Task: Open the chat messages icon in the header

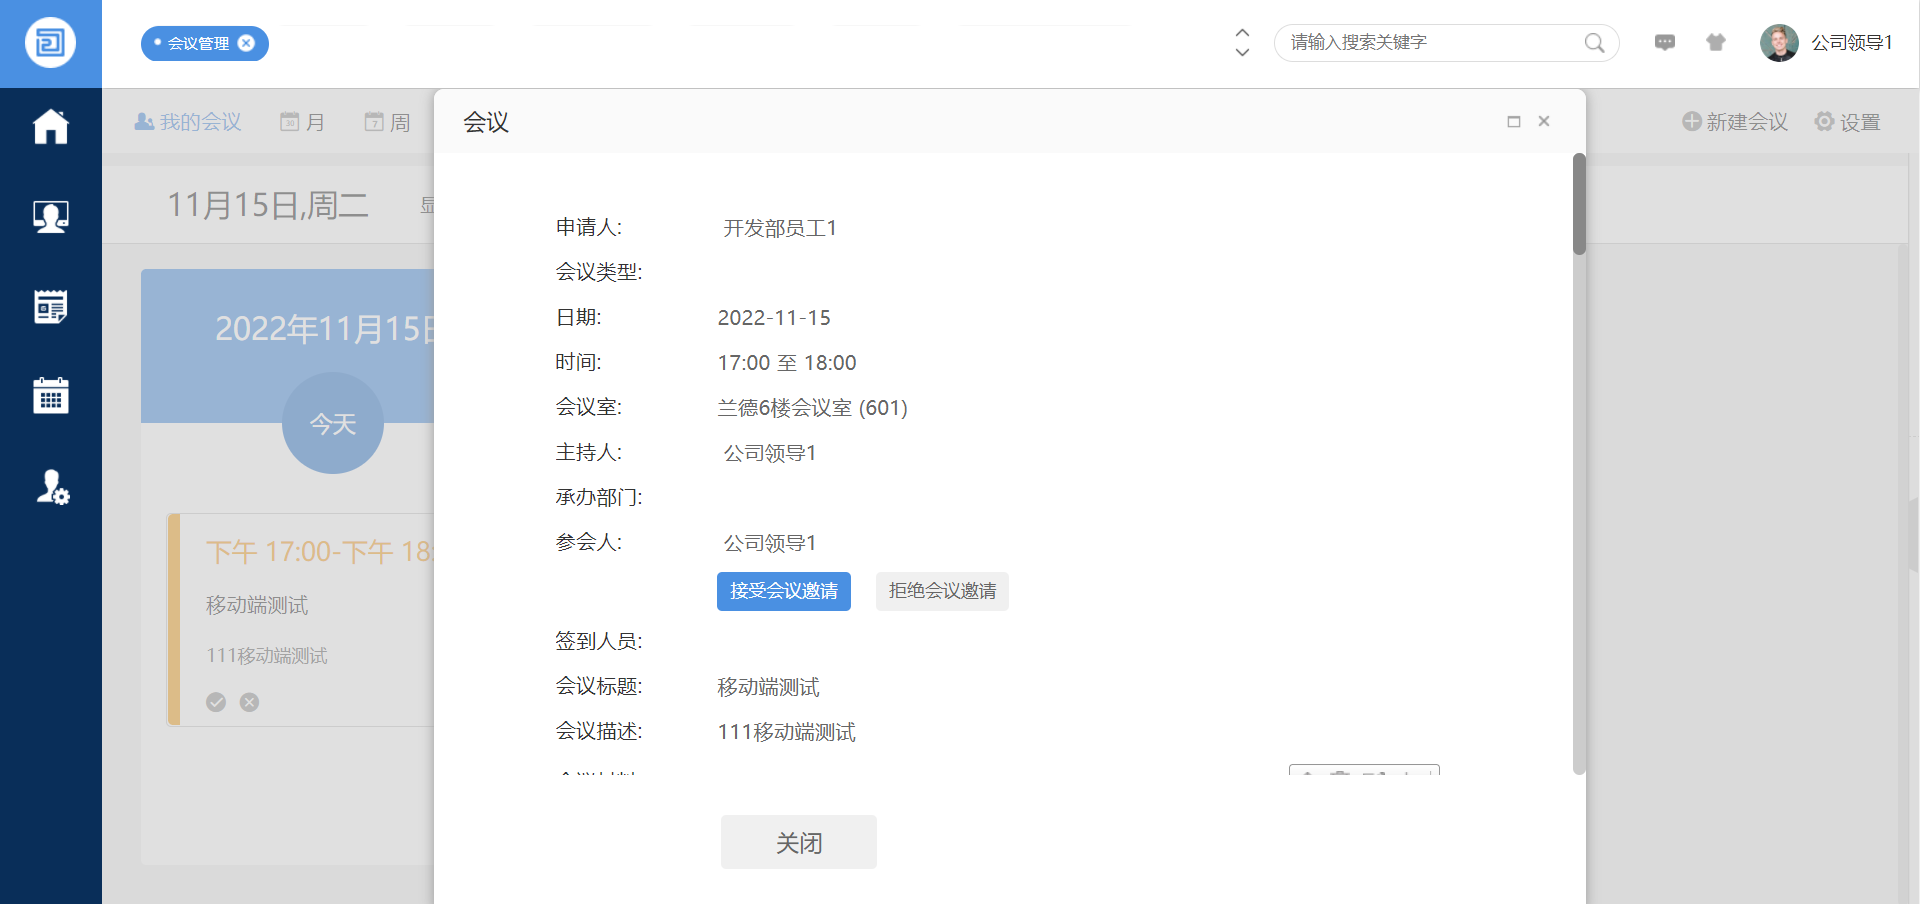Action: (1665, 42)
